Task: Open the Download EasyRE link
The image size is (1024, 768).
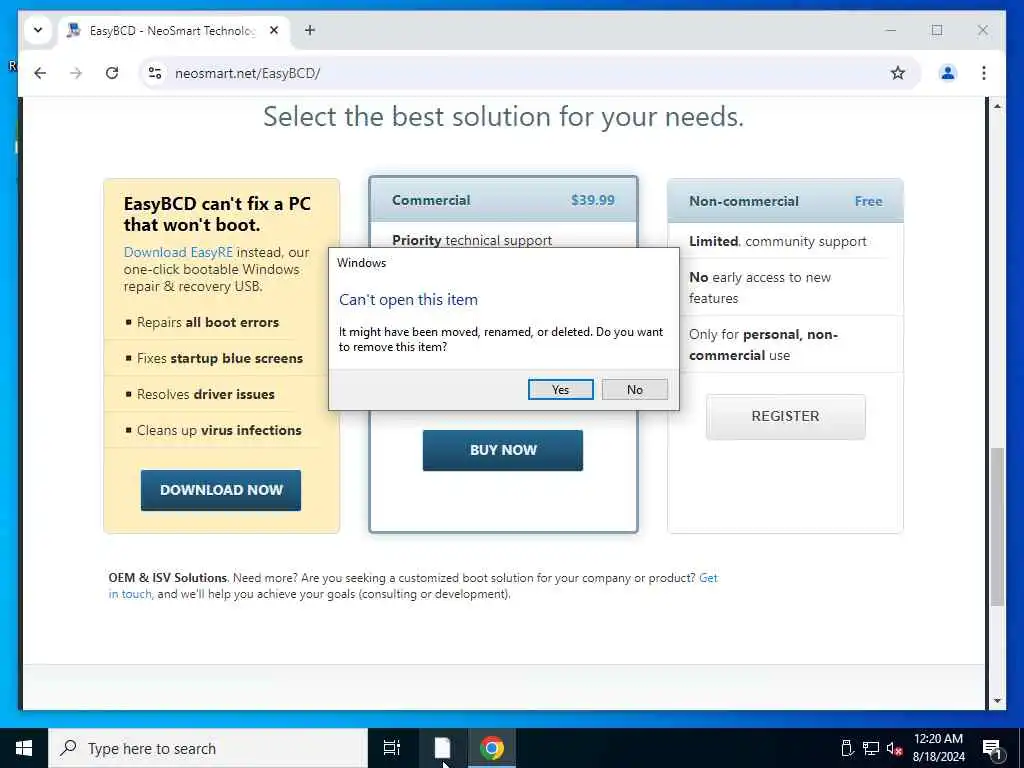Action: point(178,252)
